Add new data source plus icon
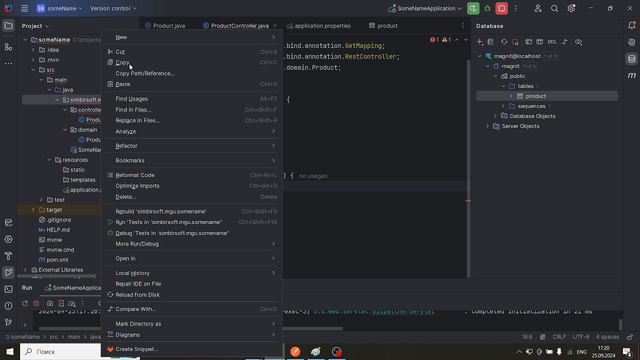The height and width of the screenshot is (360, 640). tap(480, 42)
